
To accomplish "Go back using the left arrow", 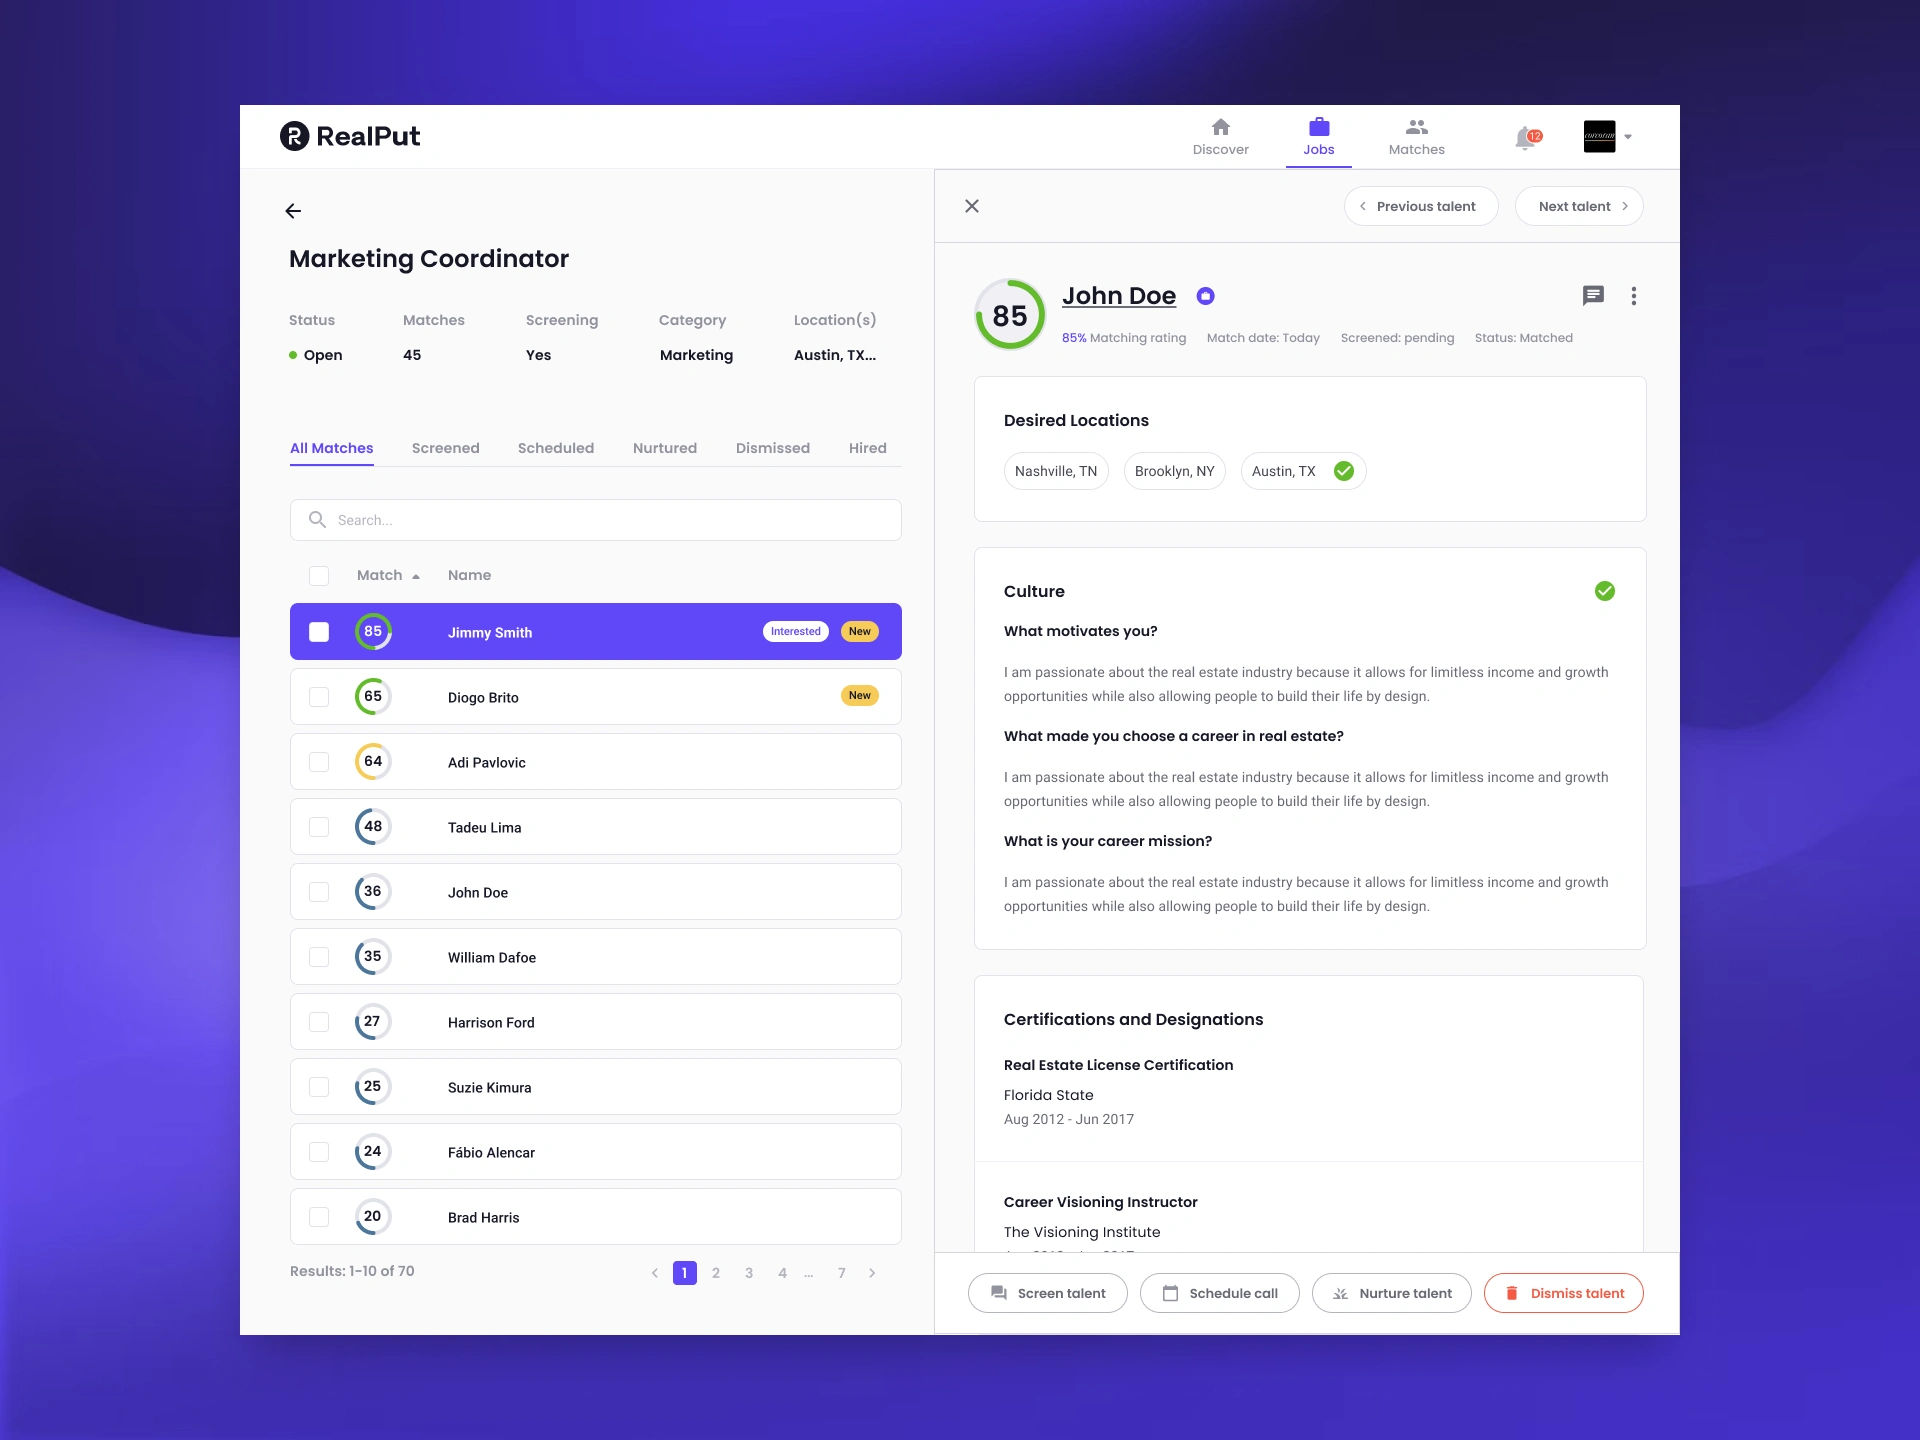I will (293, 211).
